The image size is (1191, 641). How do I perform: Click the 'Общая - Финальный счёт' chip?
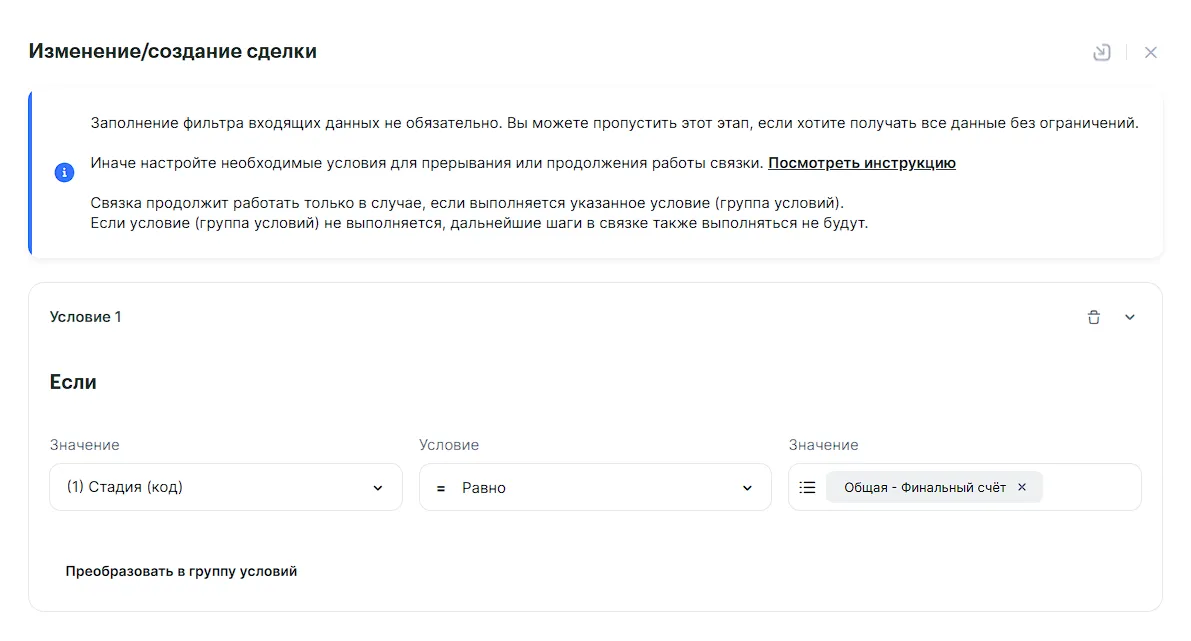click(924, 487)
